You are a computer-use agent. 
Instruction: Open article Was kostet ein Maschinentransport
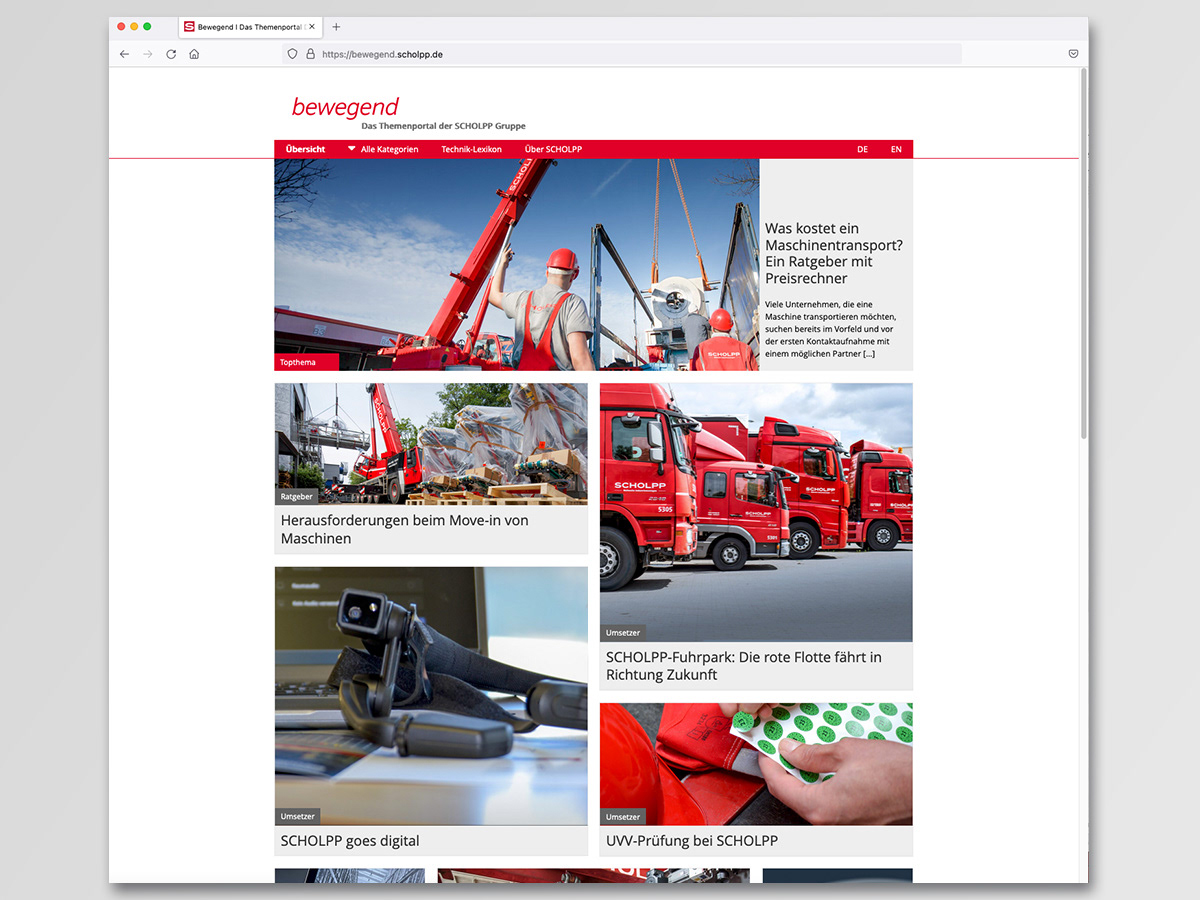coord(834,253)
